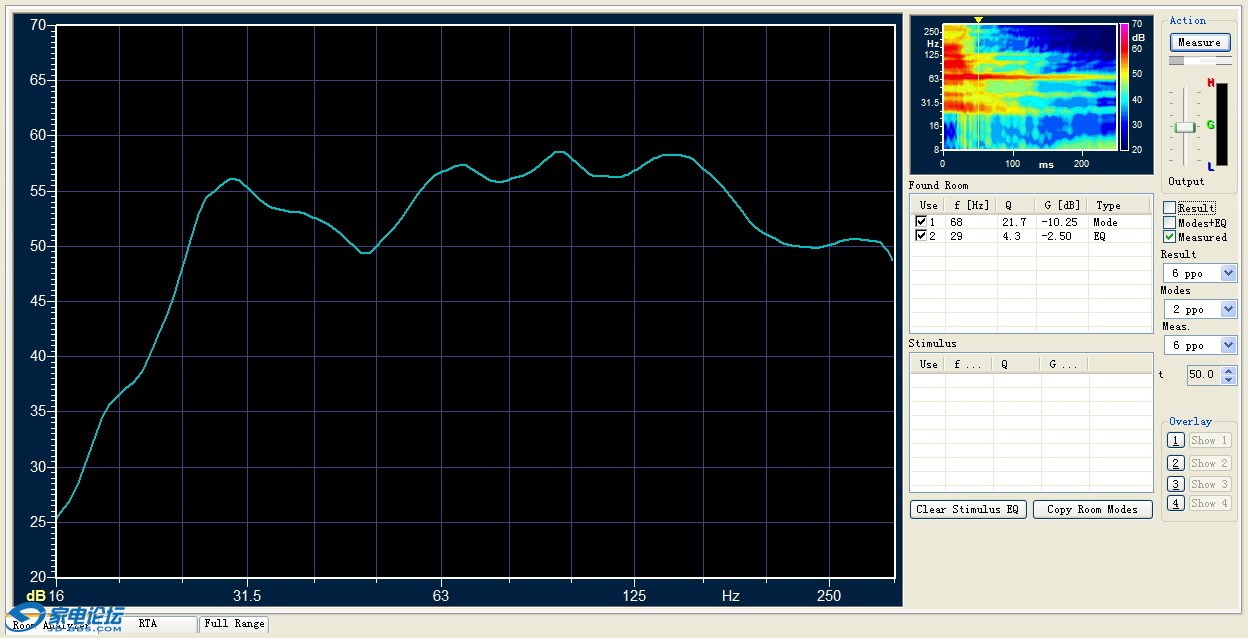Click the frequency response curve graph
1248x638 pixels.
[x=474, y=301]
